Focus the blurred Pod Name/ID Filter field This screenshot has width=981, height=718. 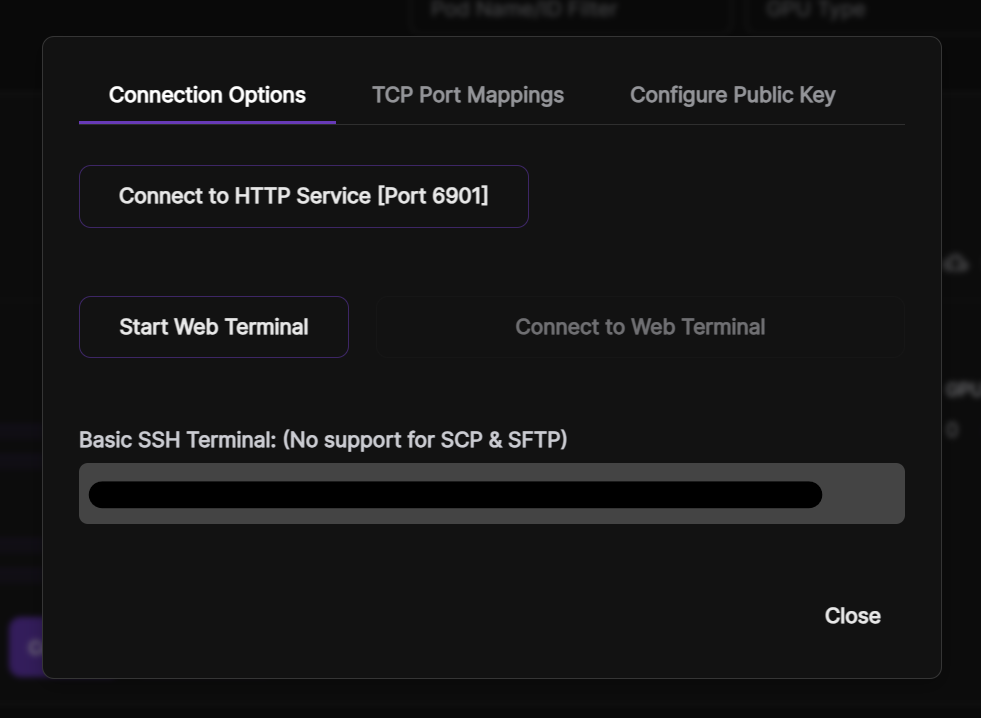pos(570,12)
